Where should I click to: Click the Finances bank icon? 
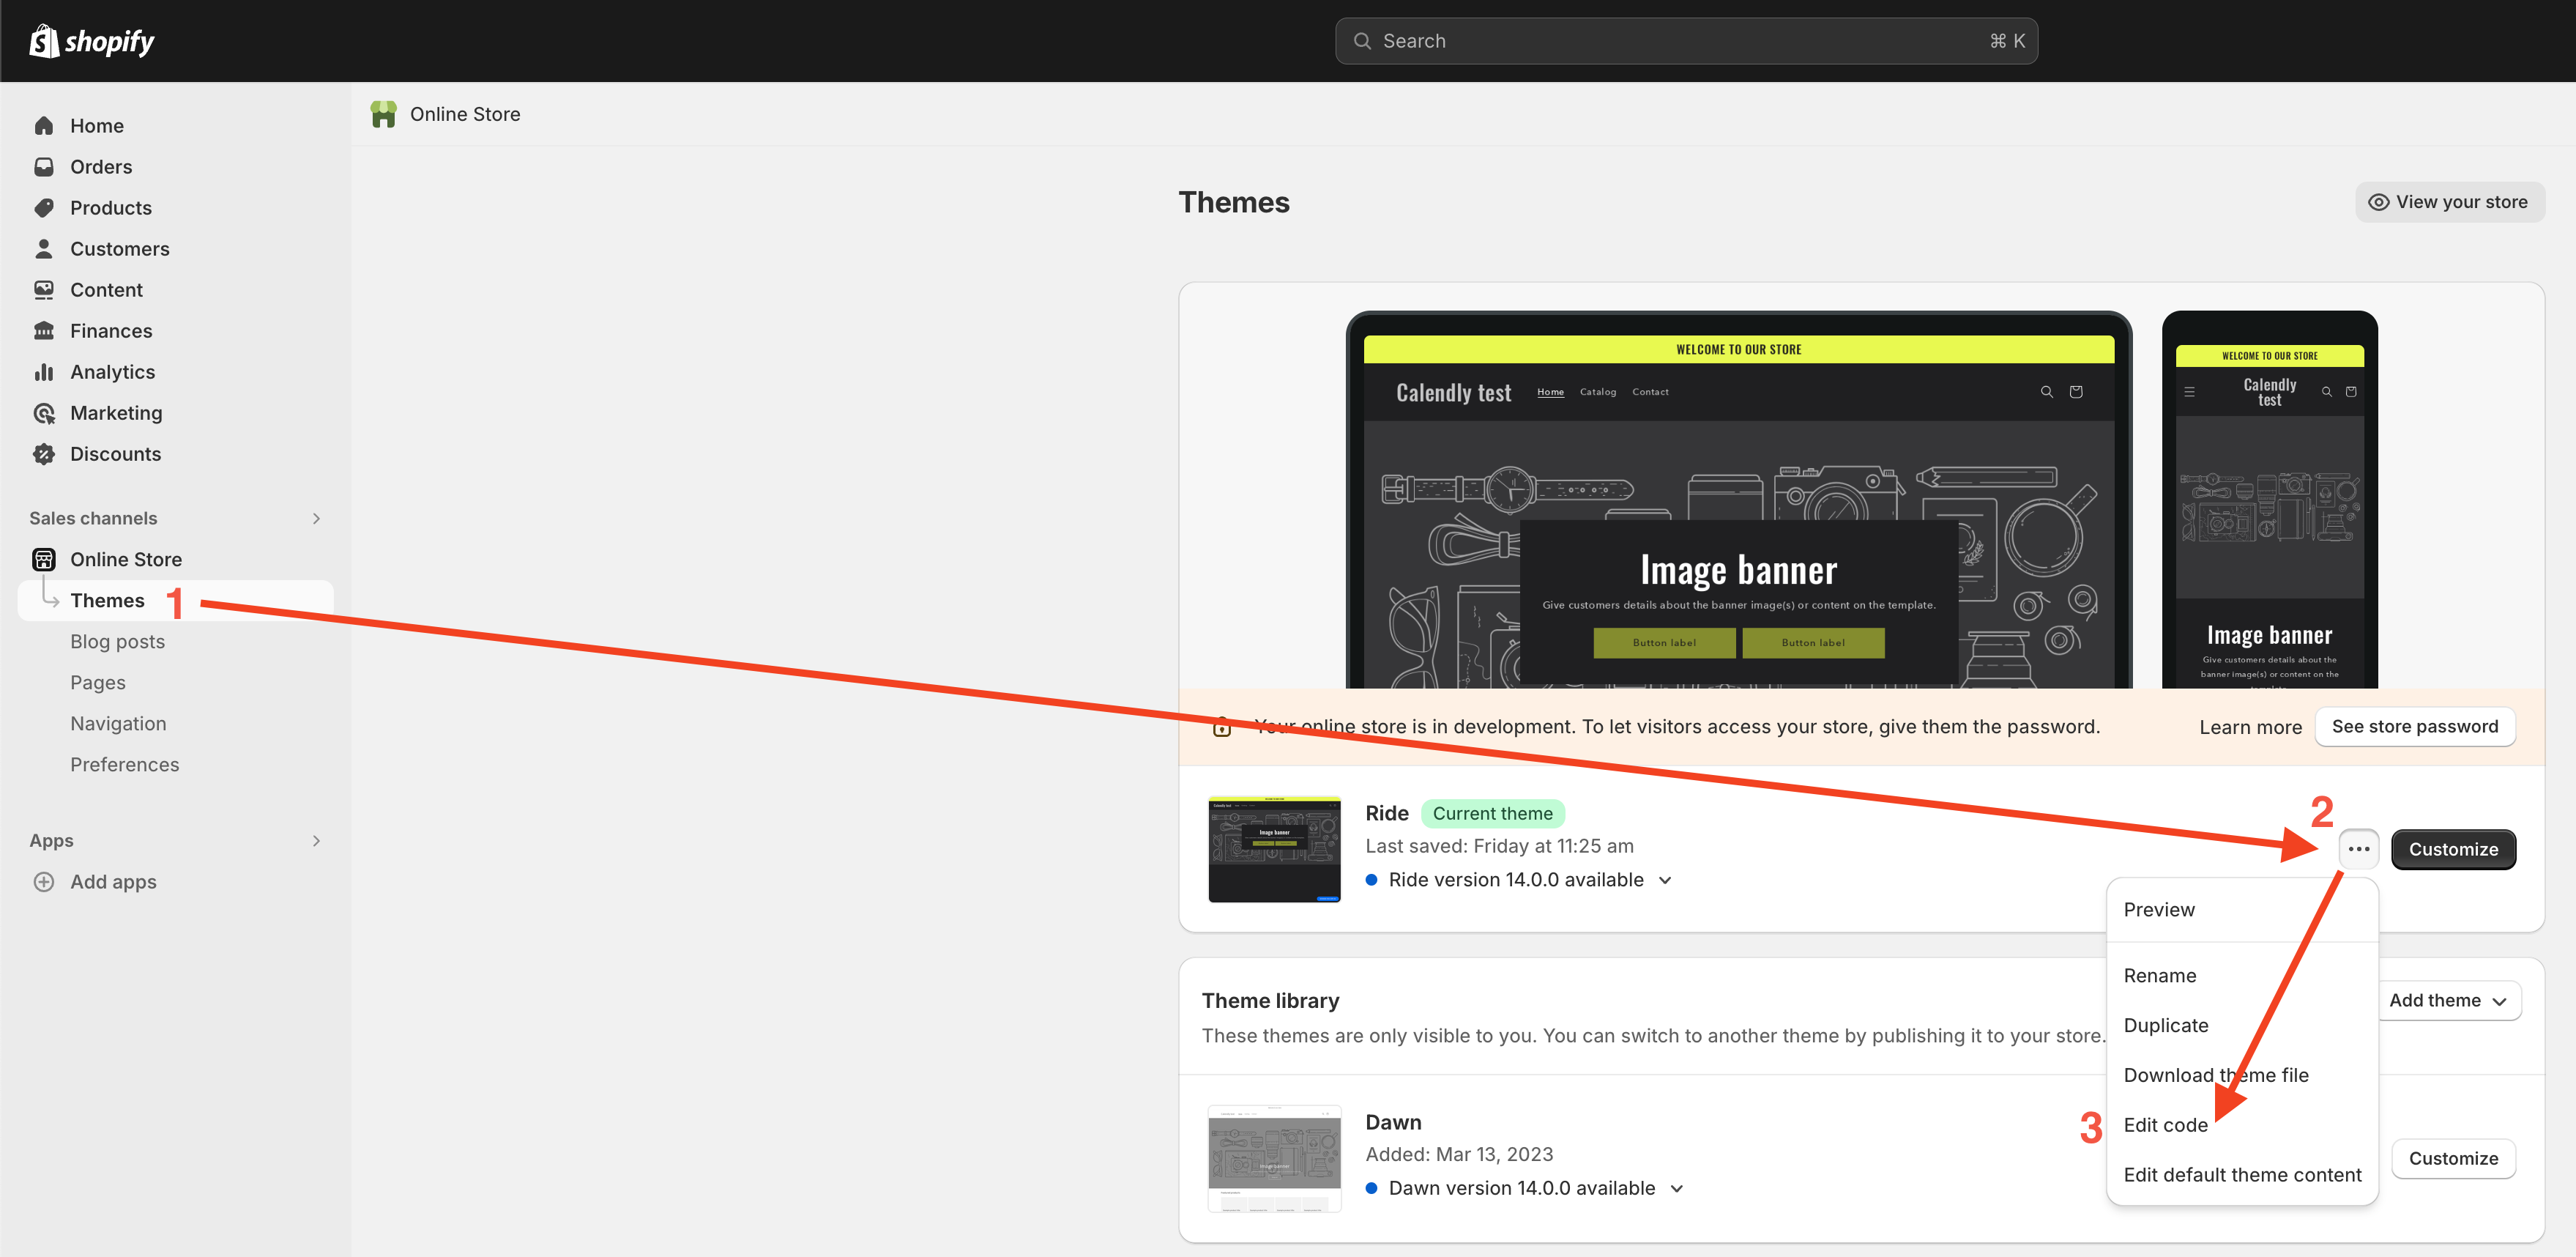pyautogui.click(x=44, y=331)
